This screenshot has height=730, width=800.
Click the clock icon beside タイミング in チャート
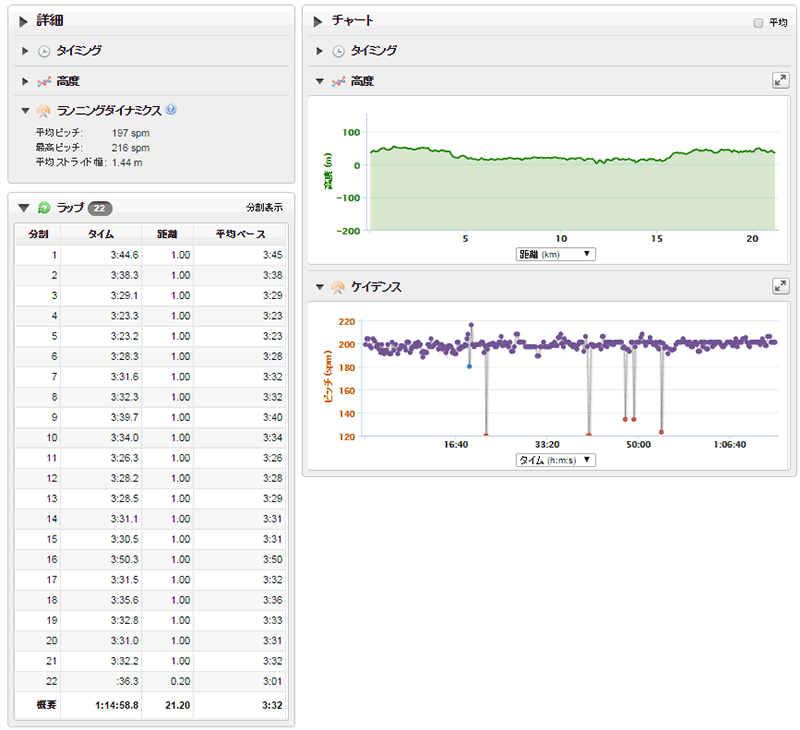click(x=338, y=50)
